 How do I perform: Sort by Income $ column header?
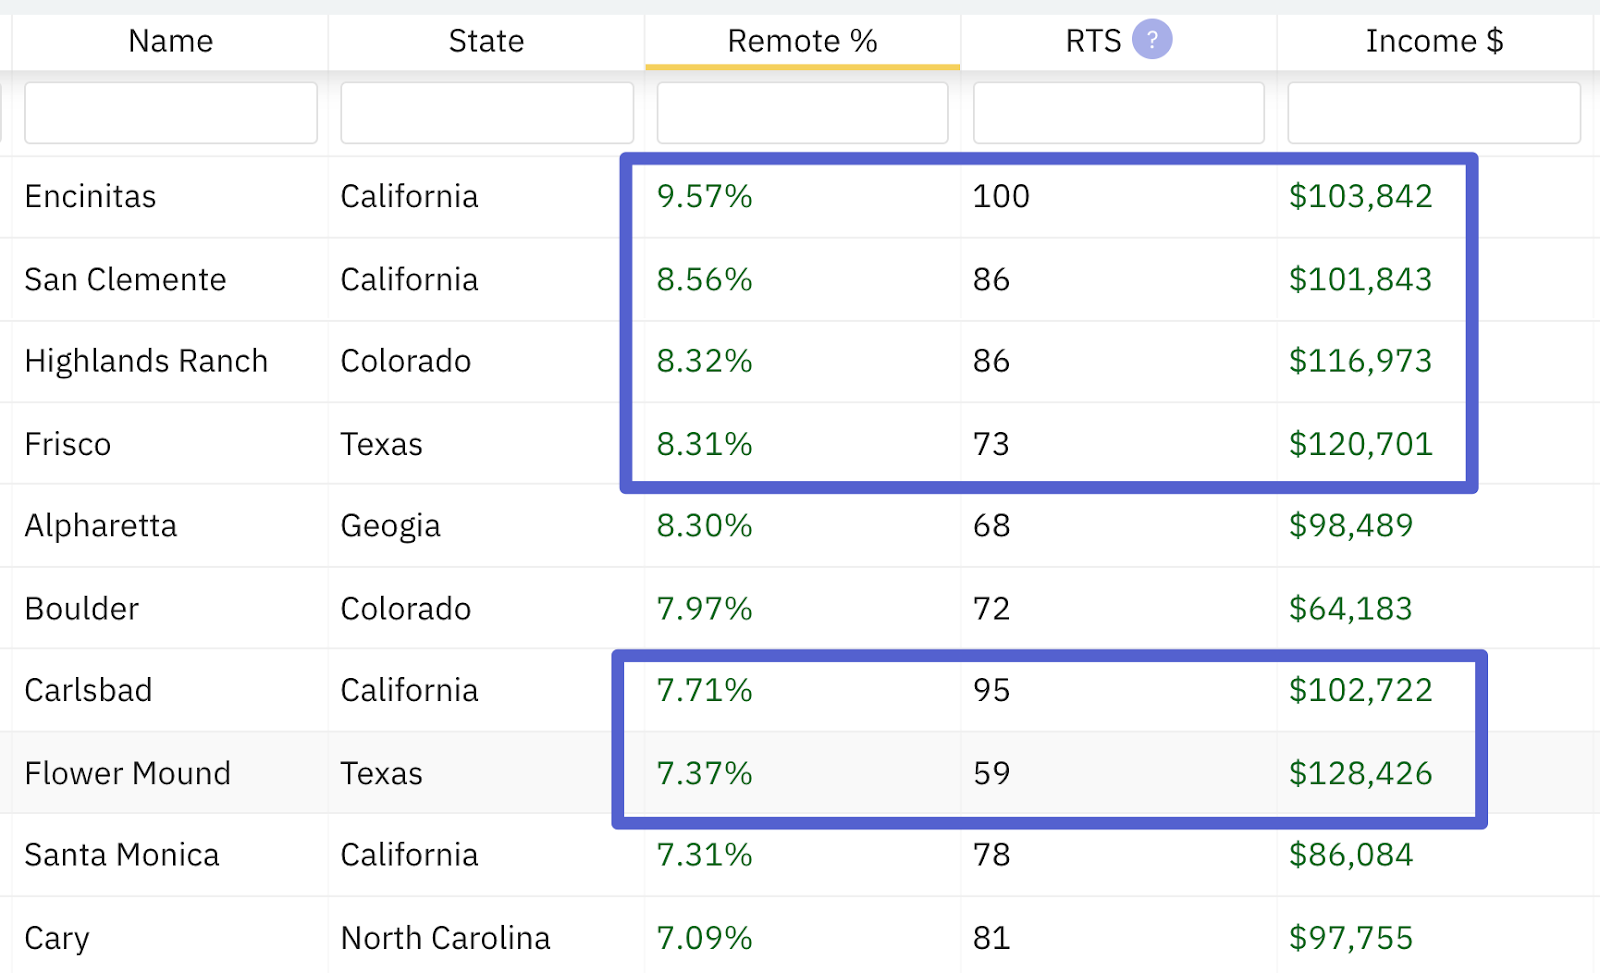coord(1434,41)
